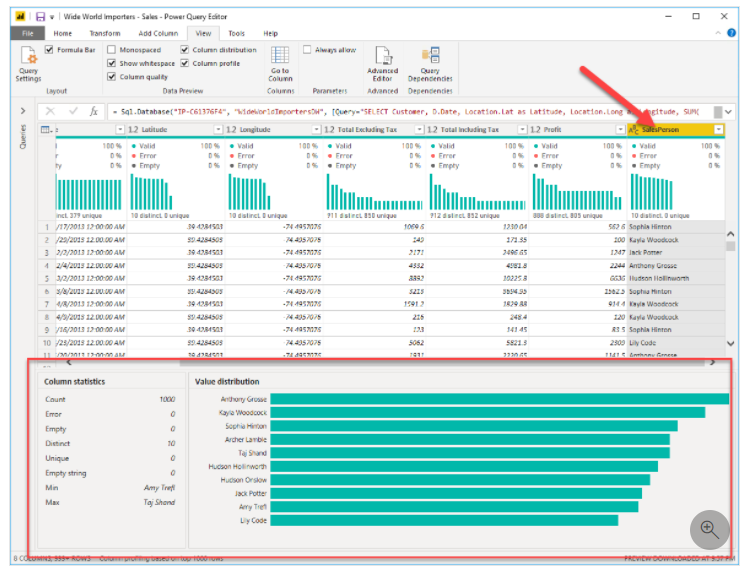The width and height of the screenshot is (751, 573).
Task: Open Profit column filter dropdown
Action: [620, 129]
